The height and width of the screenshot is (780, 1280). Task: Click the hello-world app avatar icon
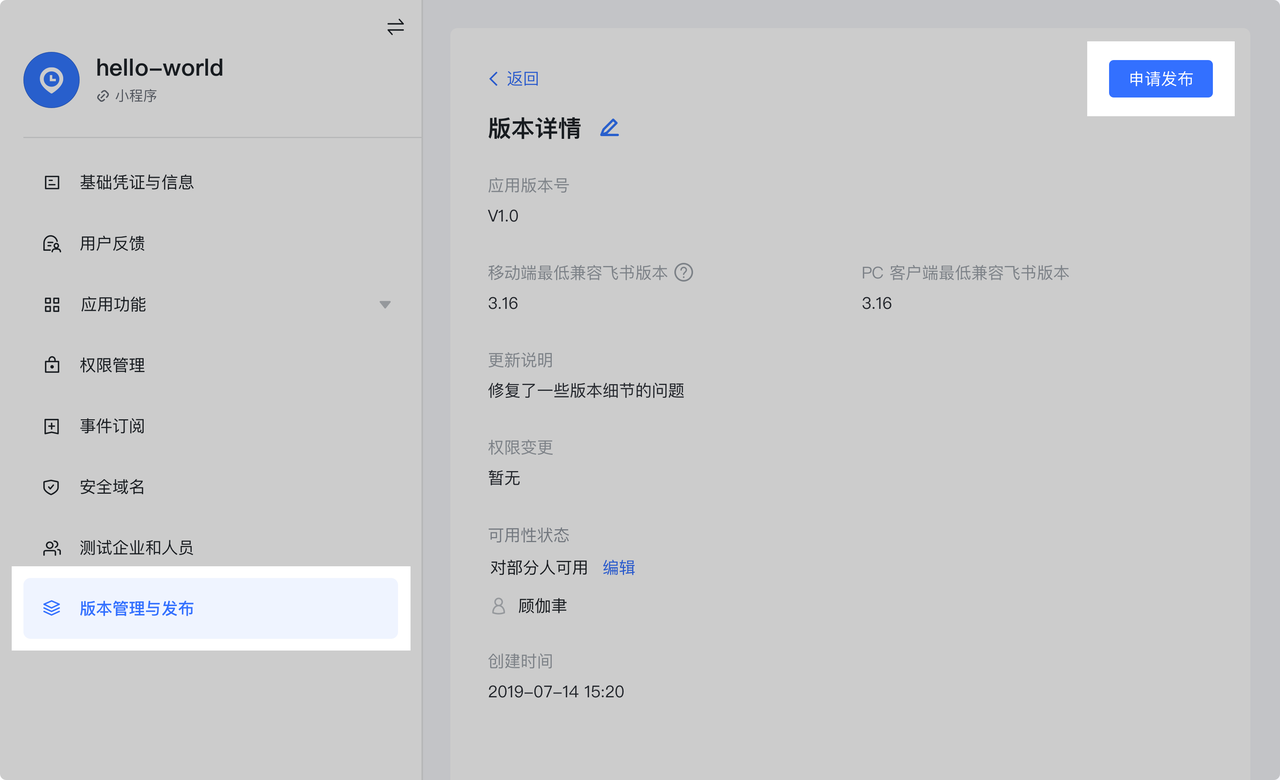(51, 80)
